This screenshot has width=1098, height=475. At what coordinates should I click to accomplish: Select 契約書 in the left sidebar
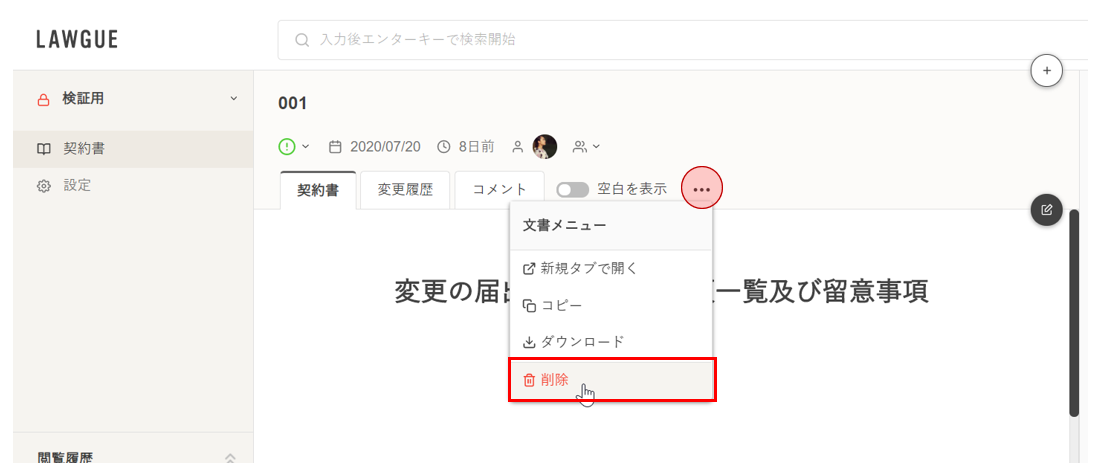pos(84,149)
